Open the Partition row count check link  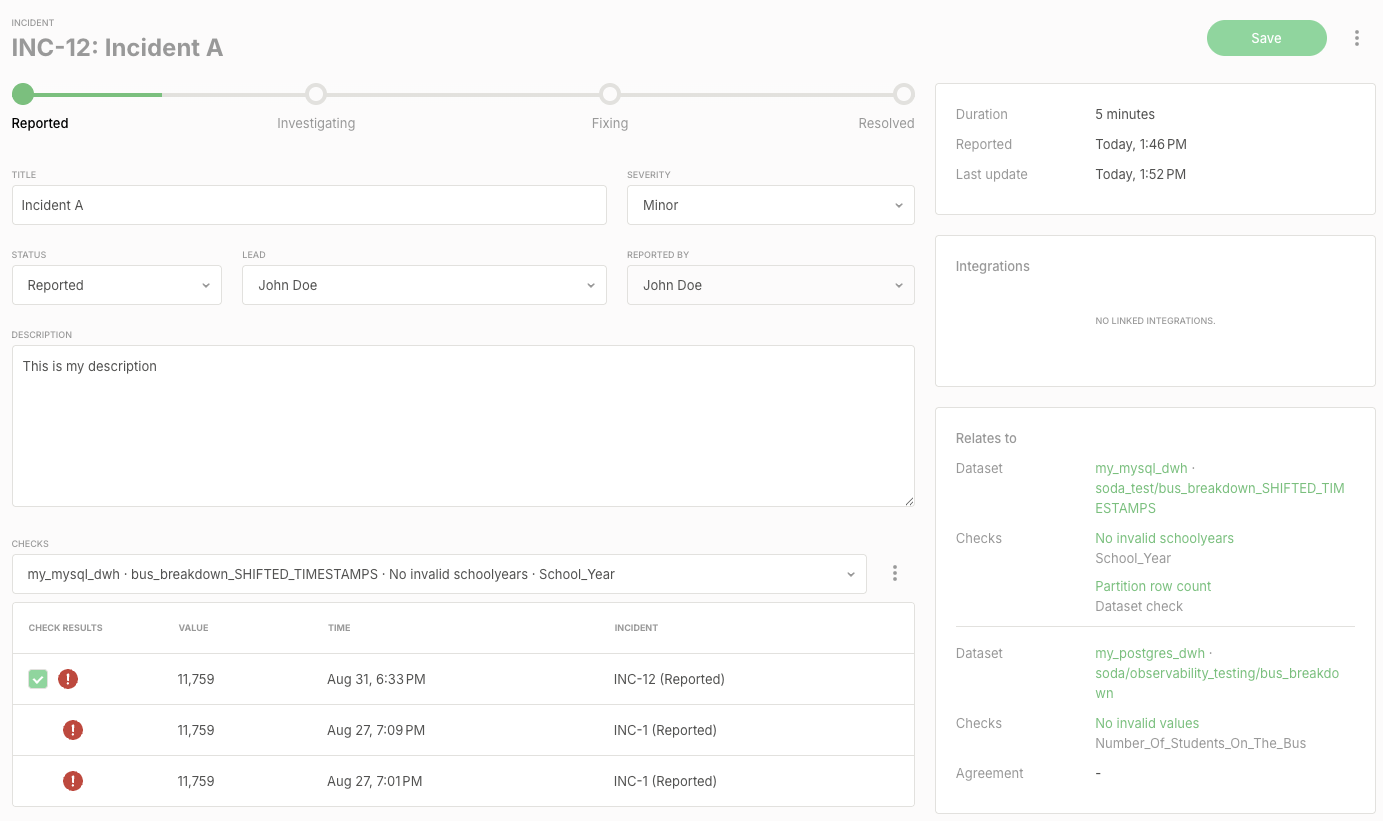coord(1153,586)
